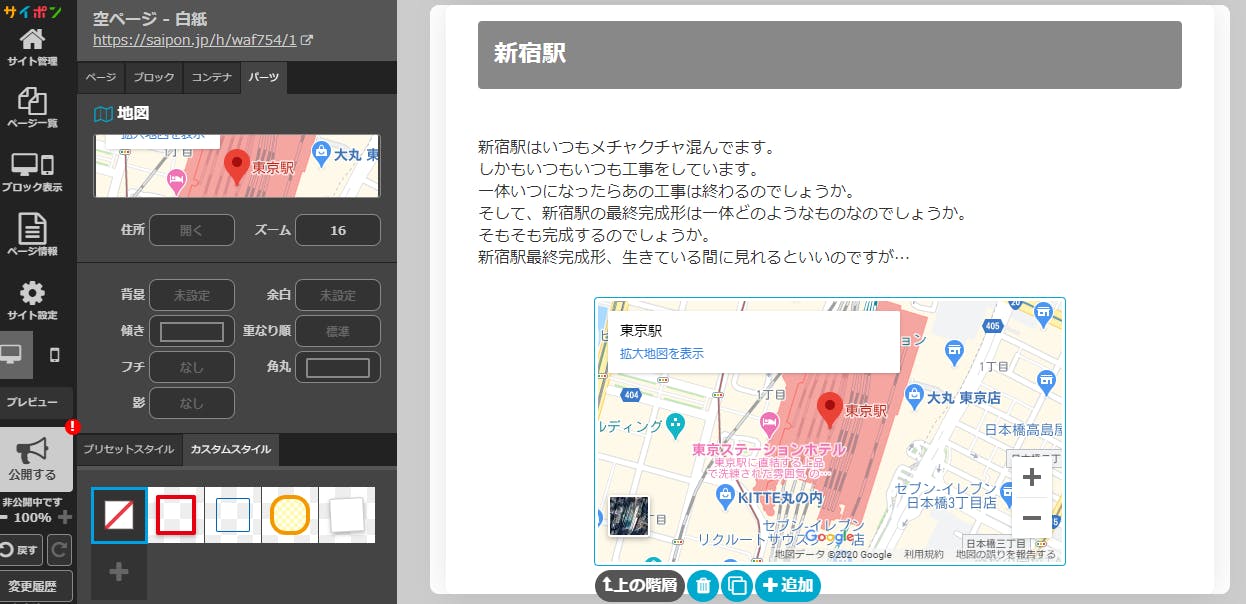Open the ページ一覧 page list
1246x604 pixels.
[x=32, y=108]
